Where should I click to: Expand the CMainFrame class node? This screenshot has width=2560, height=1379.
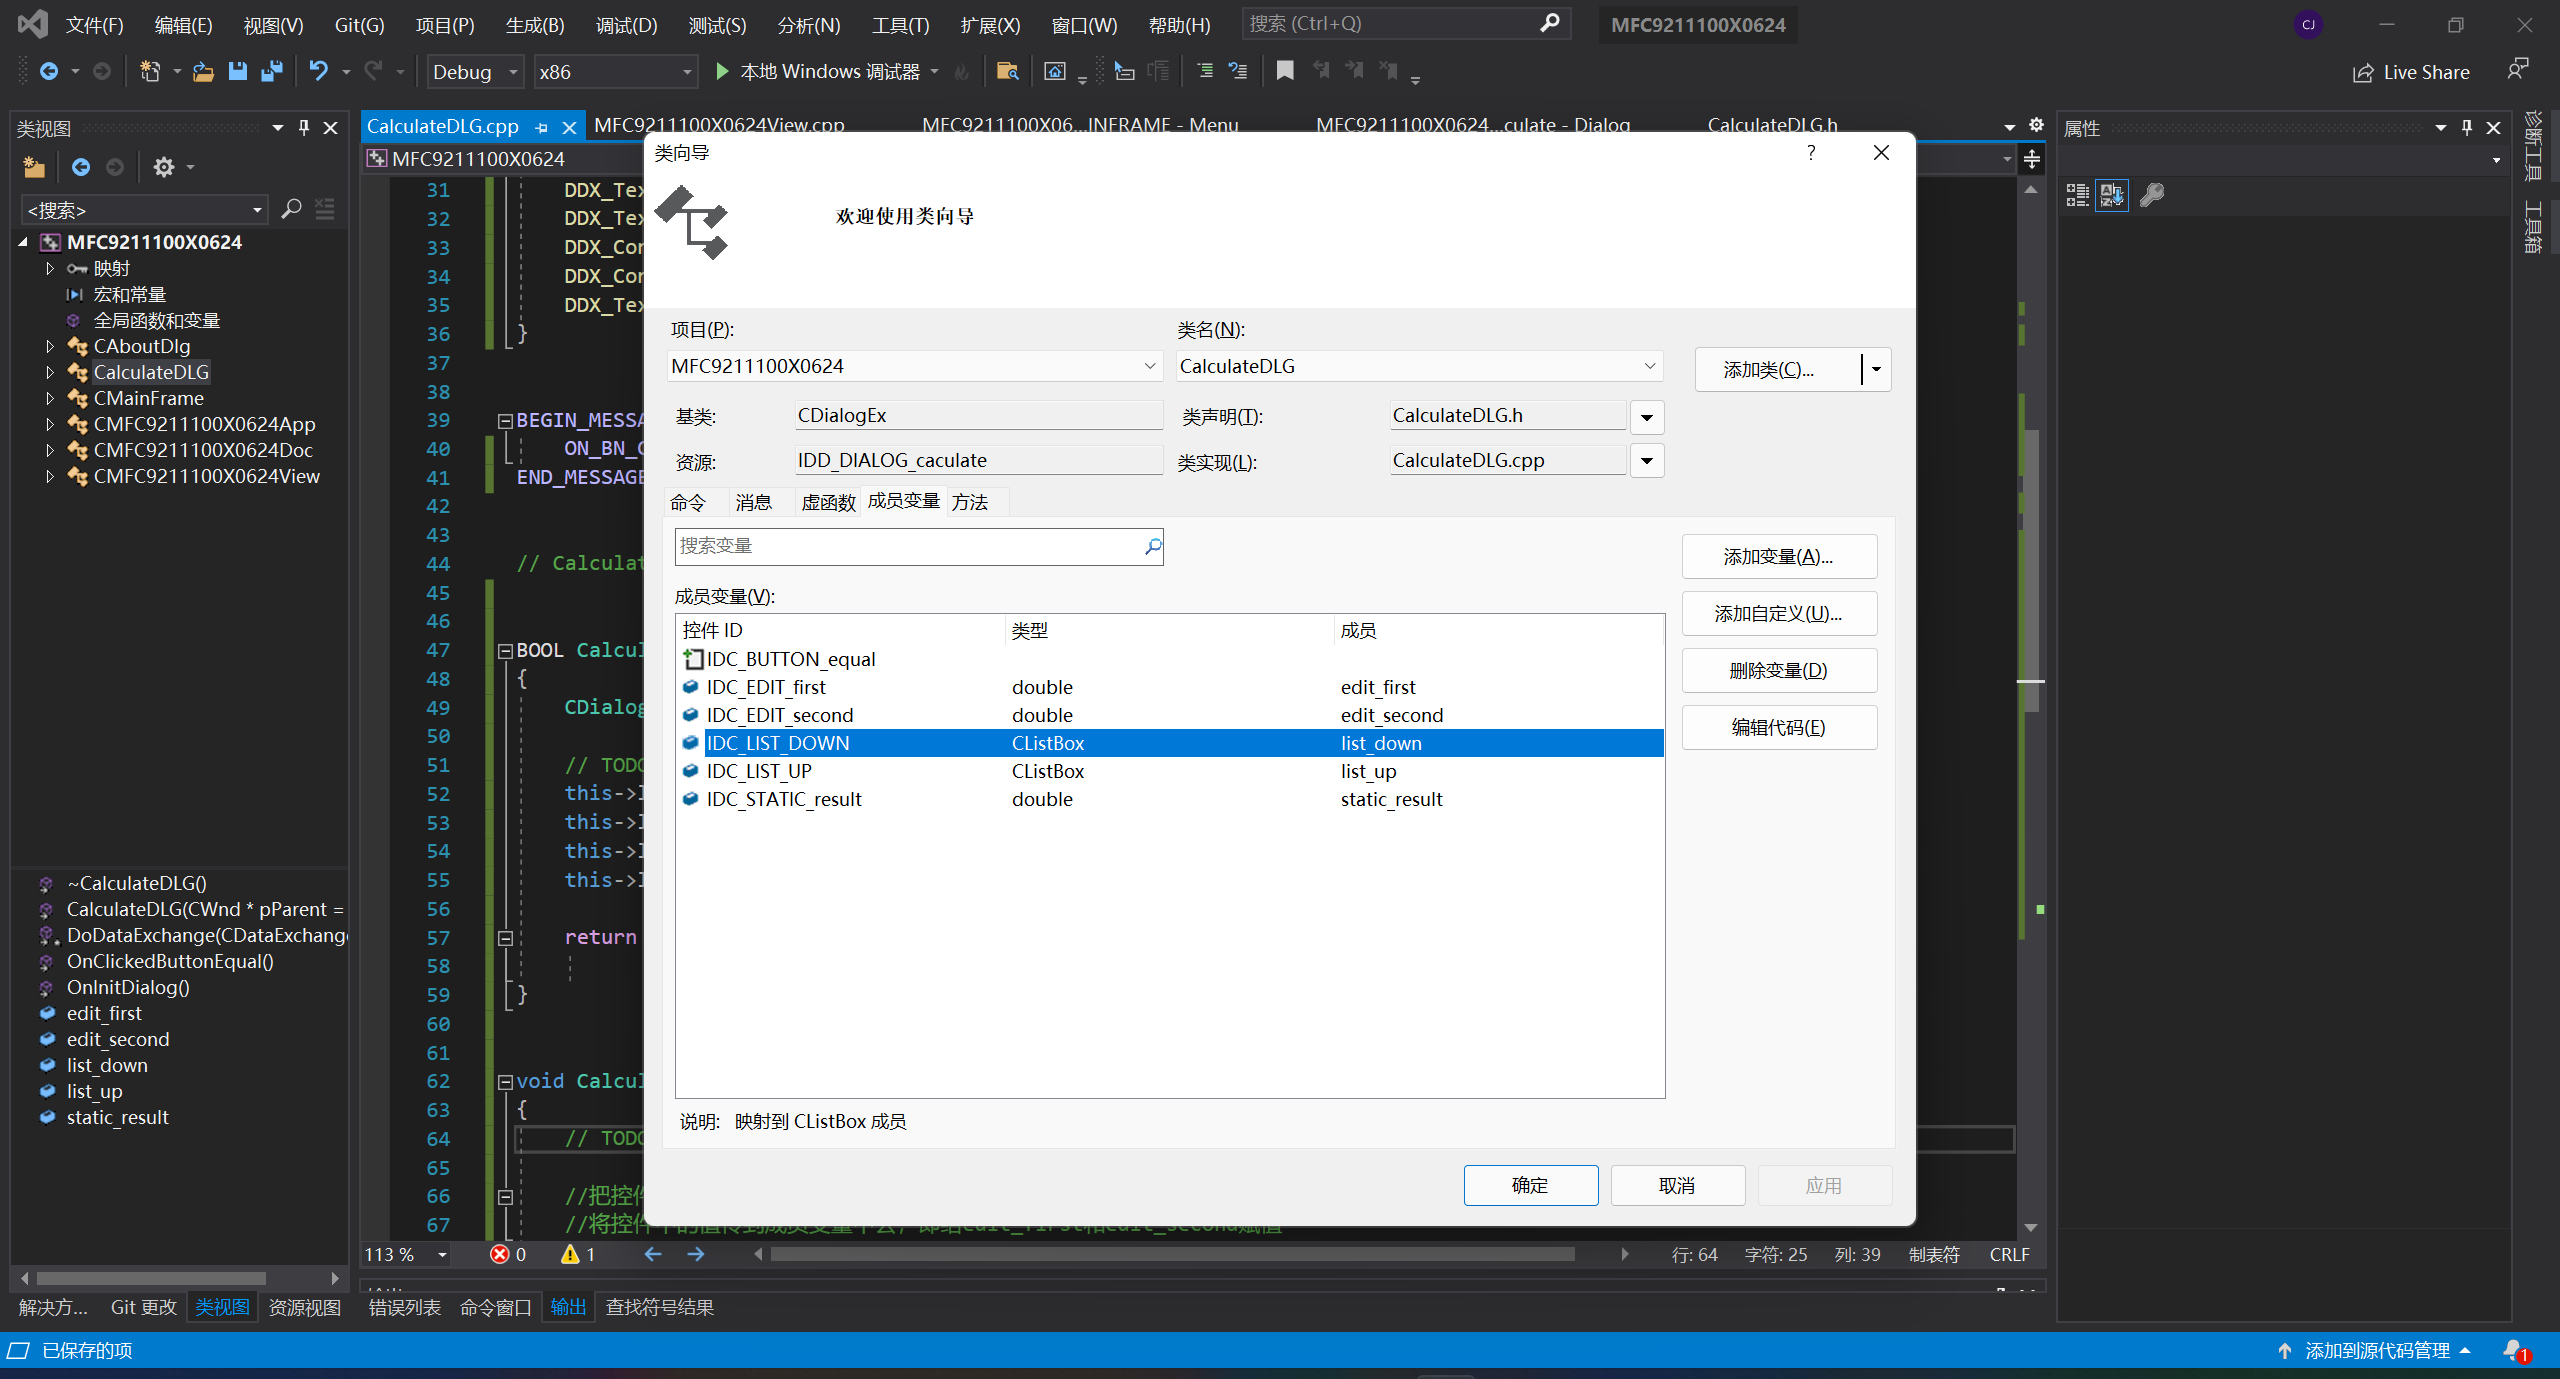tap(50, 398)
